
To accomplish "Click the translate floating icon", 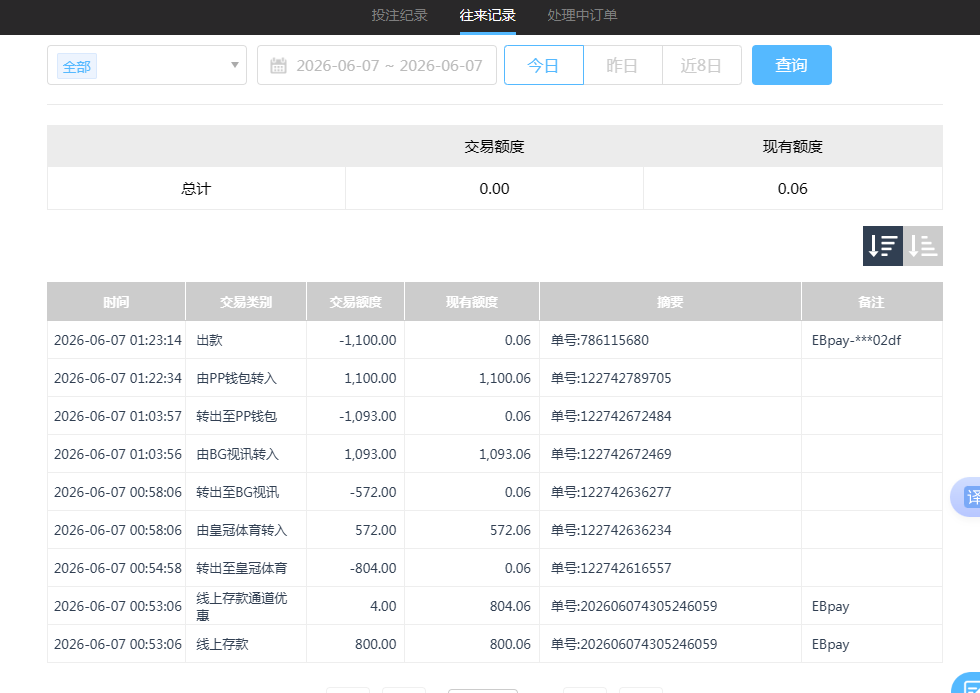I will click(968, 497).
